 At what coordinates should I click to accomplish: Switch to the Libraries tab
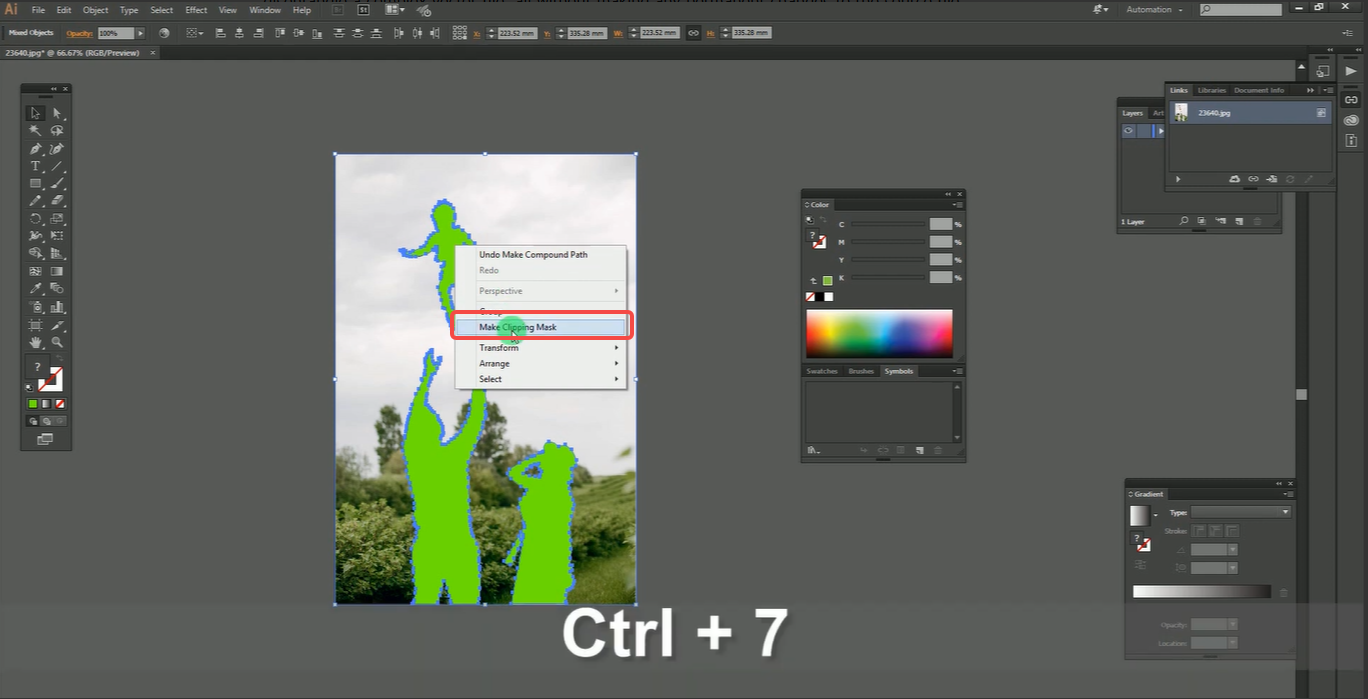tap(1211, 90)
